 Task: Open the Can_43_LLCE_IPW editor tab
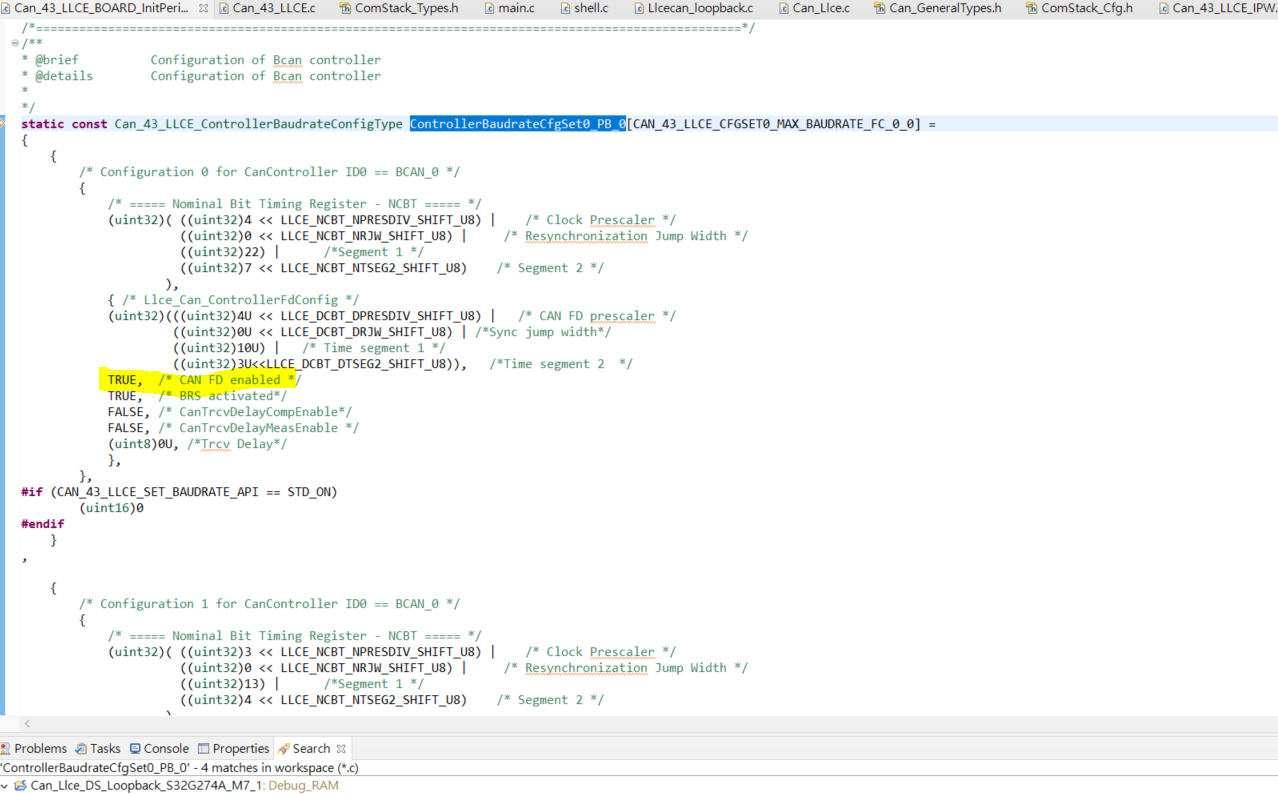pos(1220,8)
